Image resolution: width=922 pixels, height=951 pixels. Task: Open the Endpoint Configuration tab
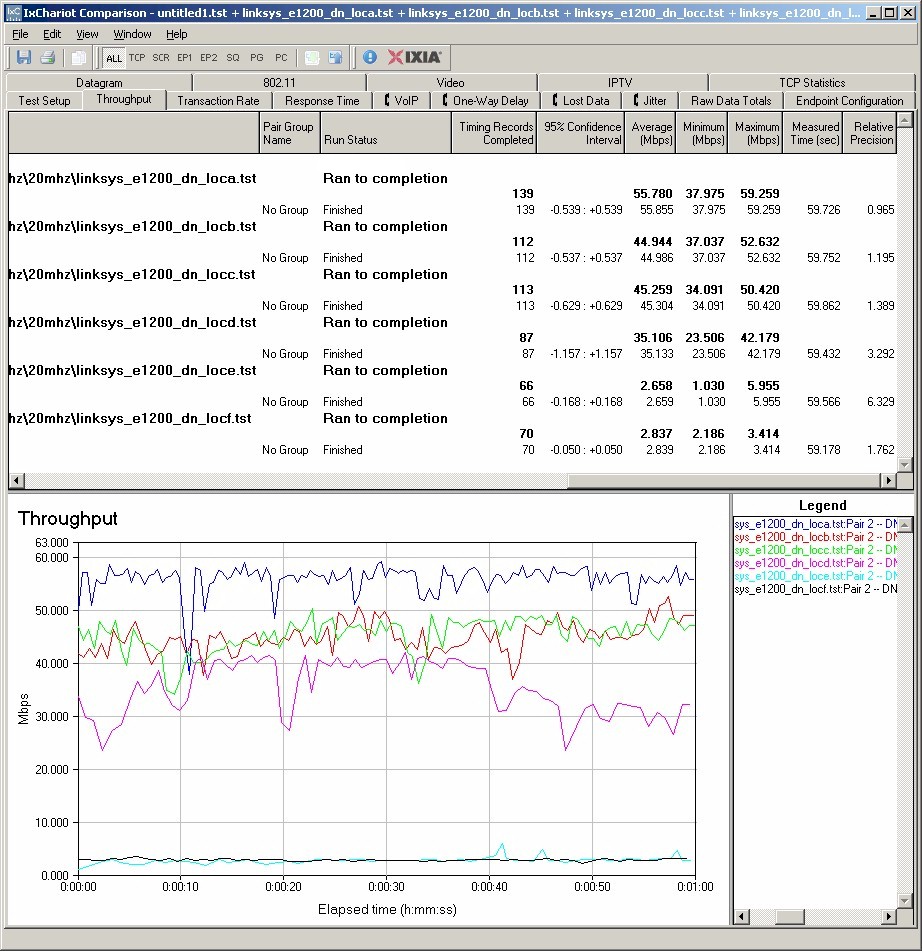point(849,101)
